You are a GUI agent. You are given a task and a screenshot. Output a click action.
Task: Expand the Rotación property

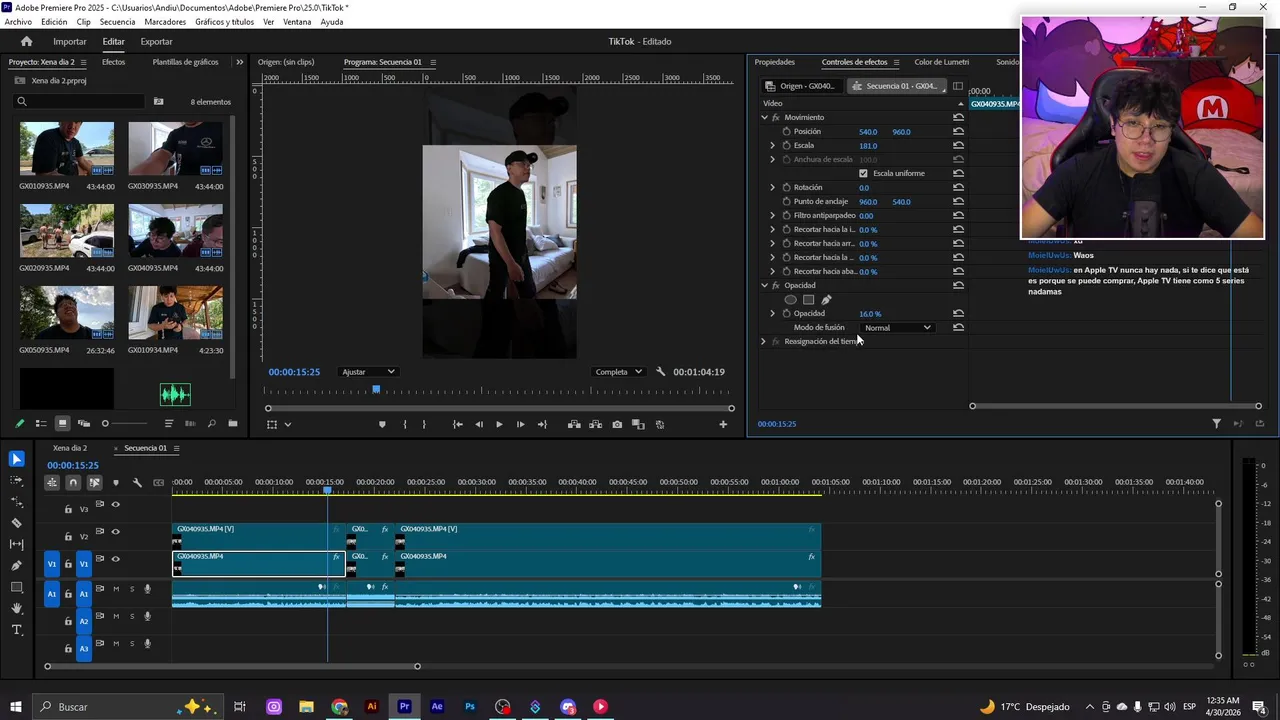[x=772, y=187]
